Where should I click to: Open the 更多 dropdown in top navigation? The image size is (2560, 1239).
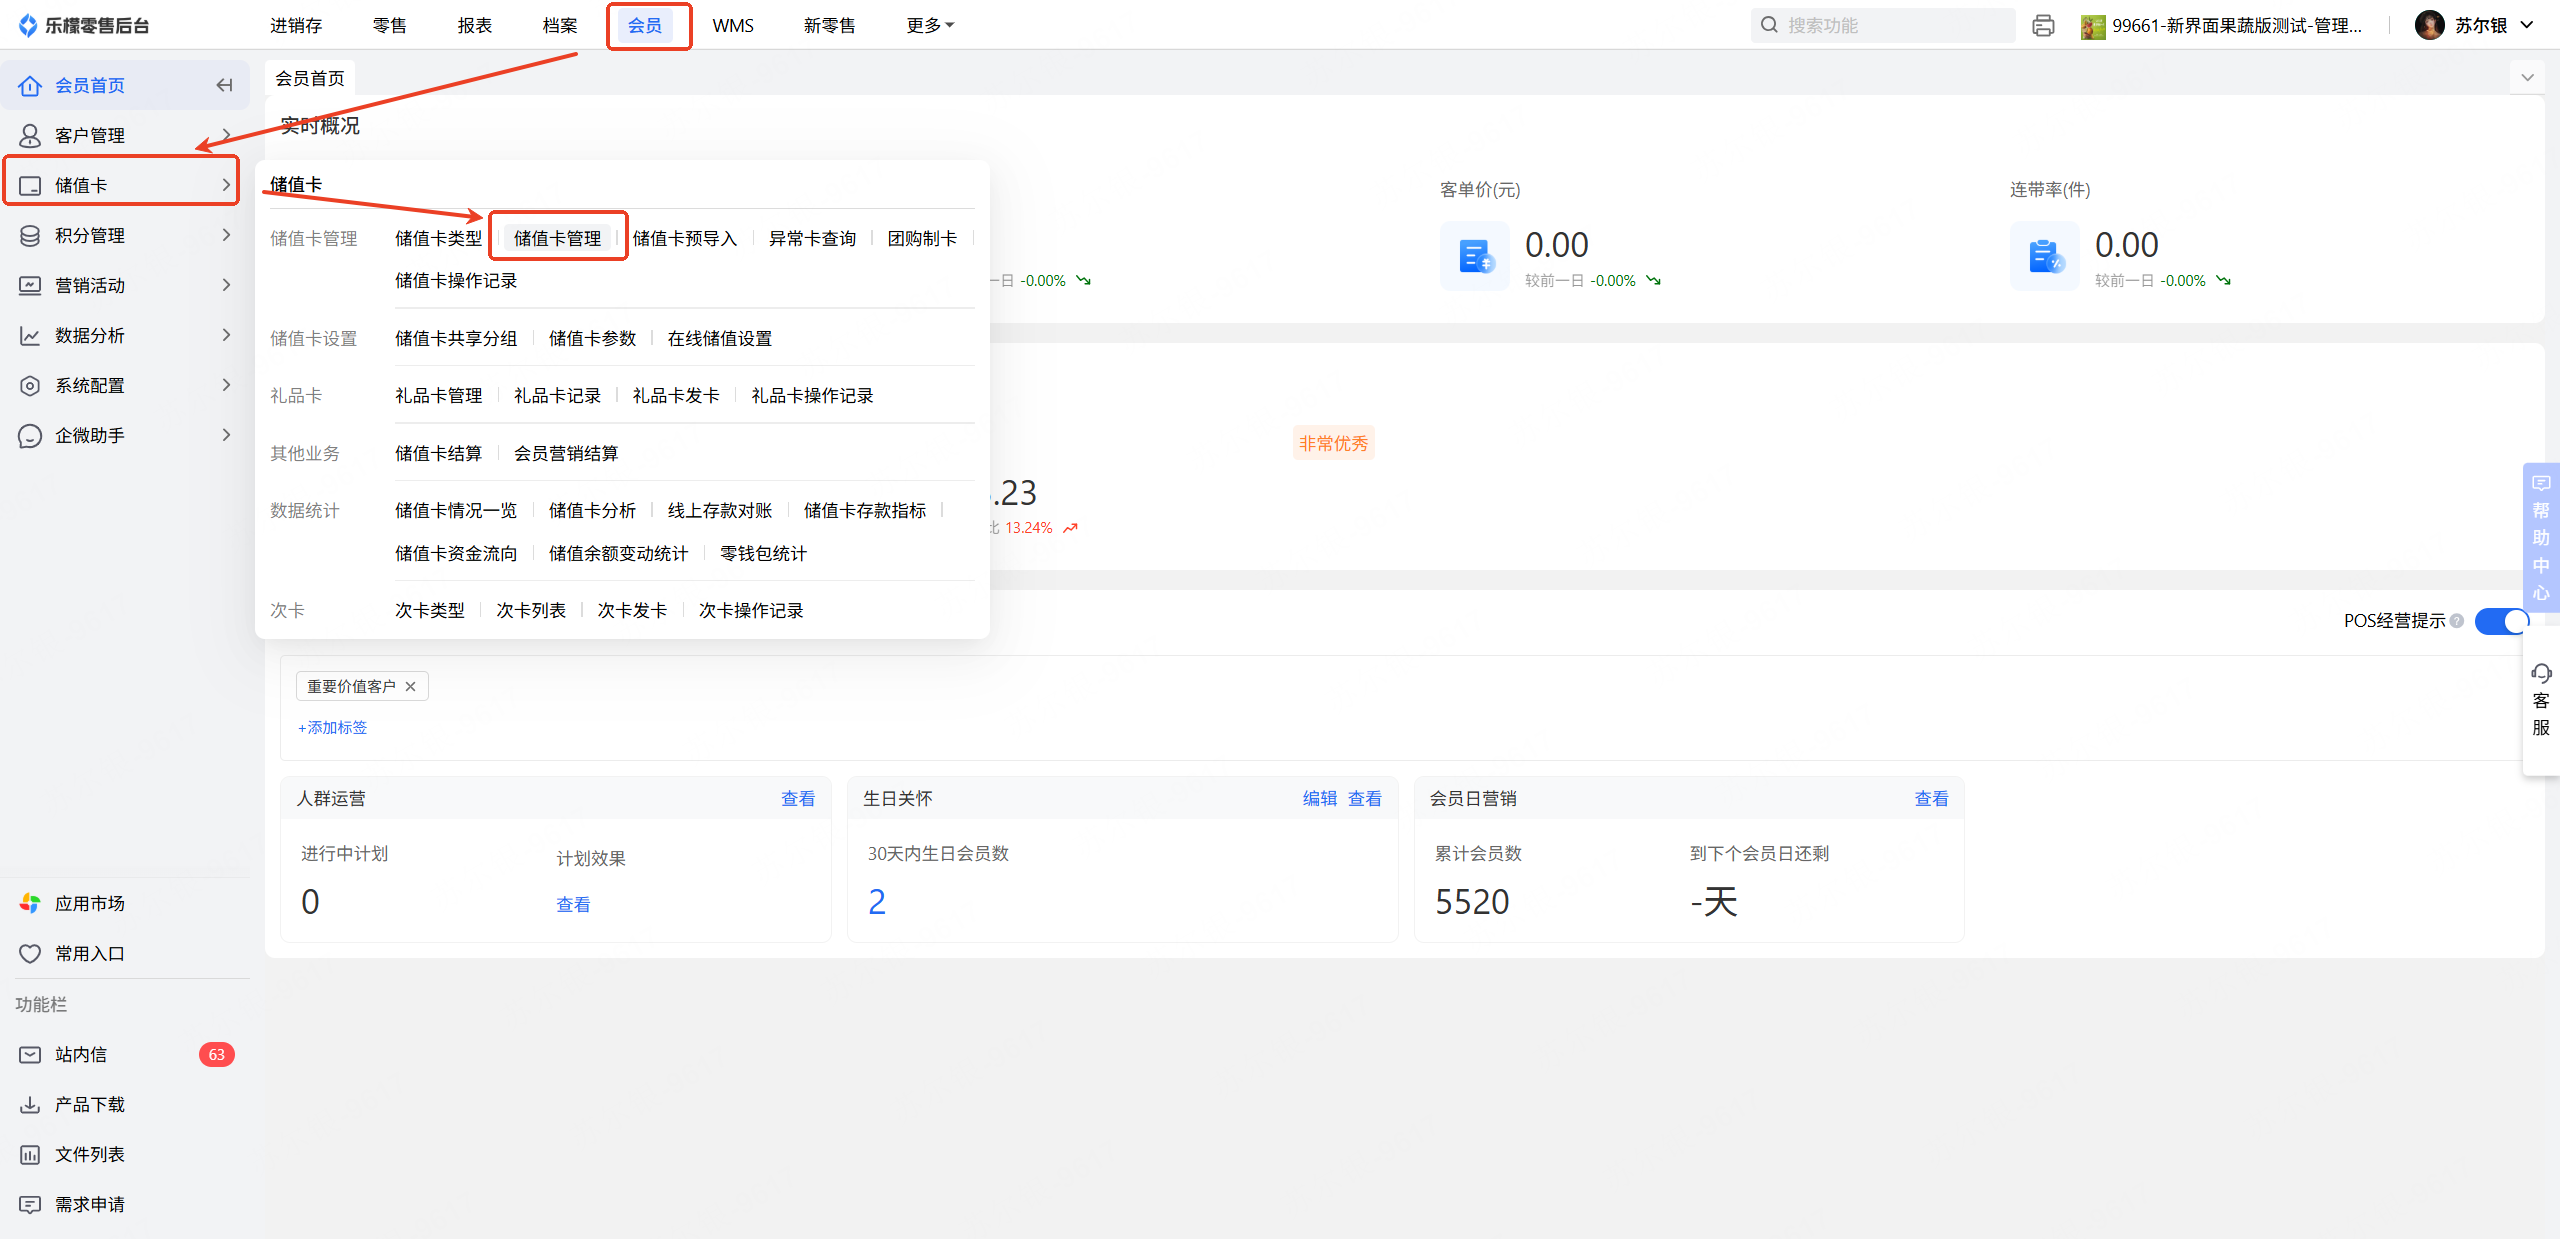tap(929, 26)
